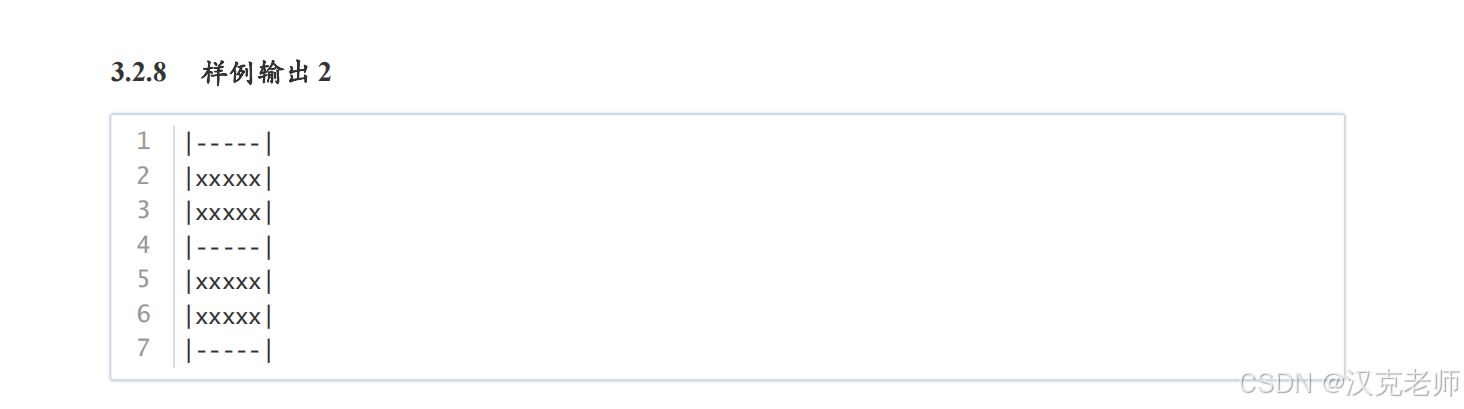The width and height of the screenshot is (1464, 409).
Task: Click the 样例输出 heading text
Action: pyautogui.click(x=256, y=73)
